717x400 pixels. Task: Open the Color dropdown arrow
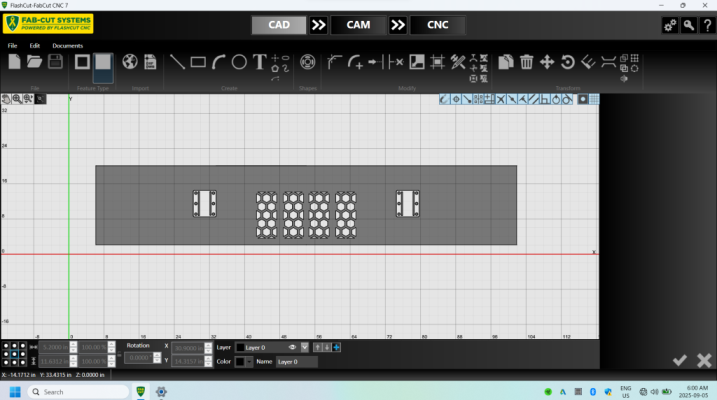pos(249,362)
